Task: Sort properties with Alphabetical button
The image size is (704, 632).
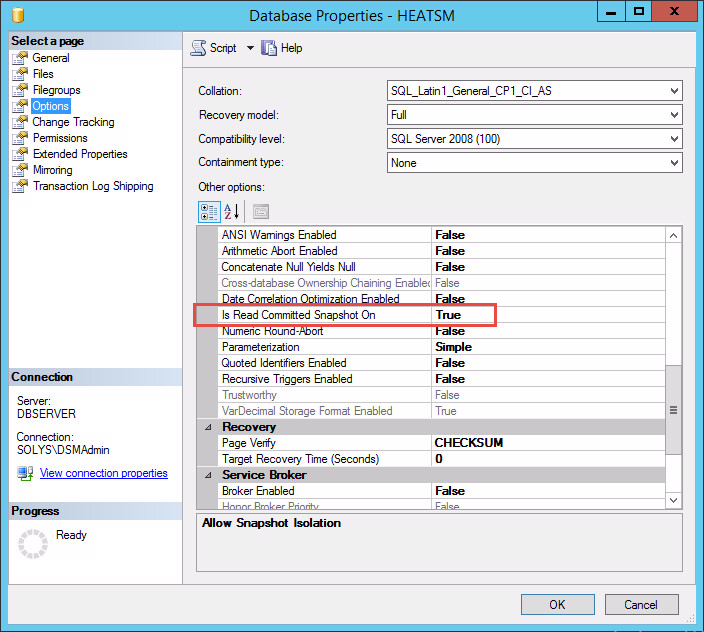Action: [232, 211]
